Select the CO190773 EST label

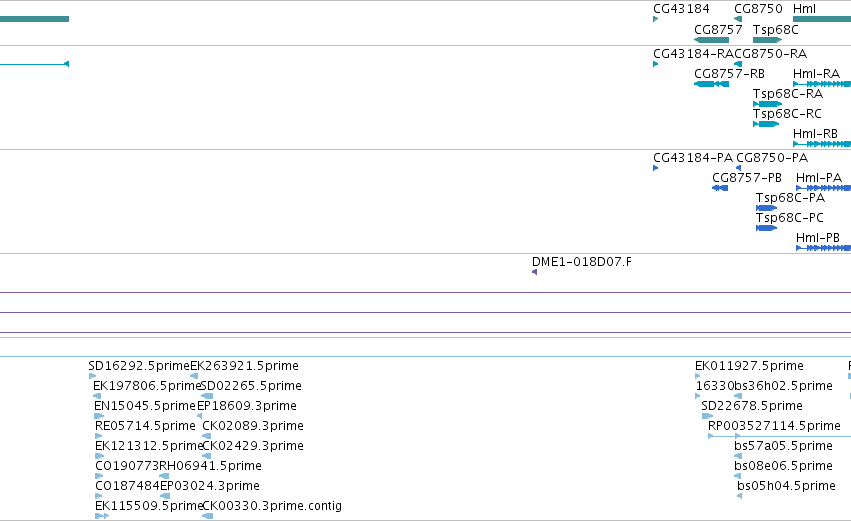pos(127,467)
